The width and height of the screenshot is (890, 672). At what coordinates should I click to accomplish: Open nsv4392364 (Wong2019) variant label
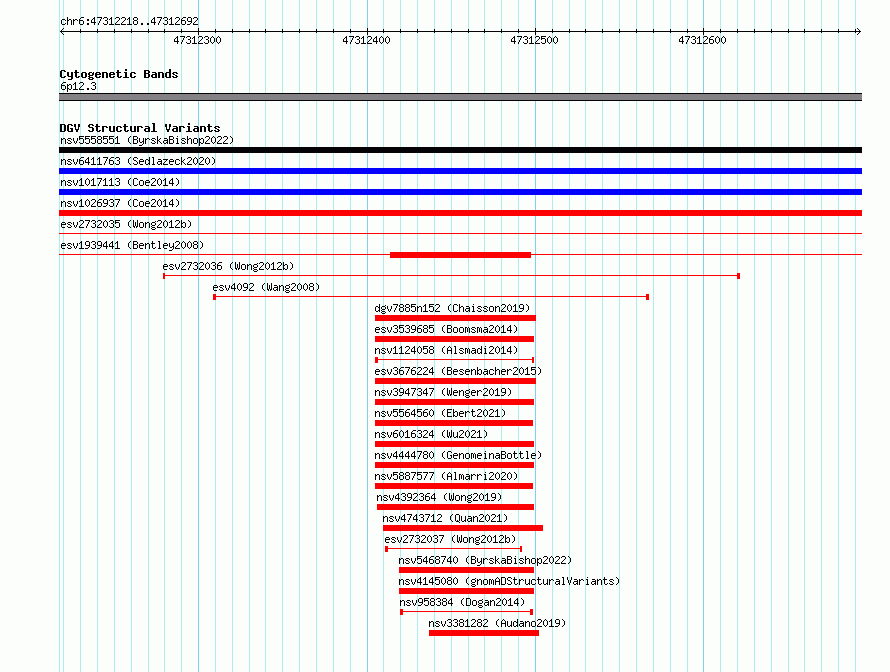click(439, 497)
